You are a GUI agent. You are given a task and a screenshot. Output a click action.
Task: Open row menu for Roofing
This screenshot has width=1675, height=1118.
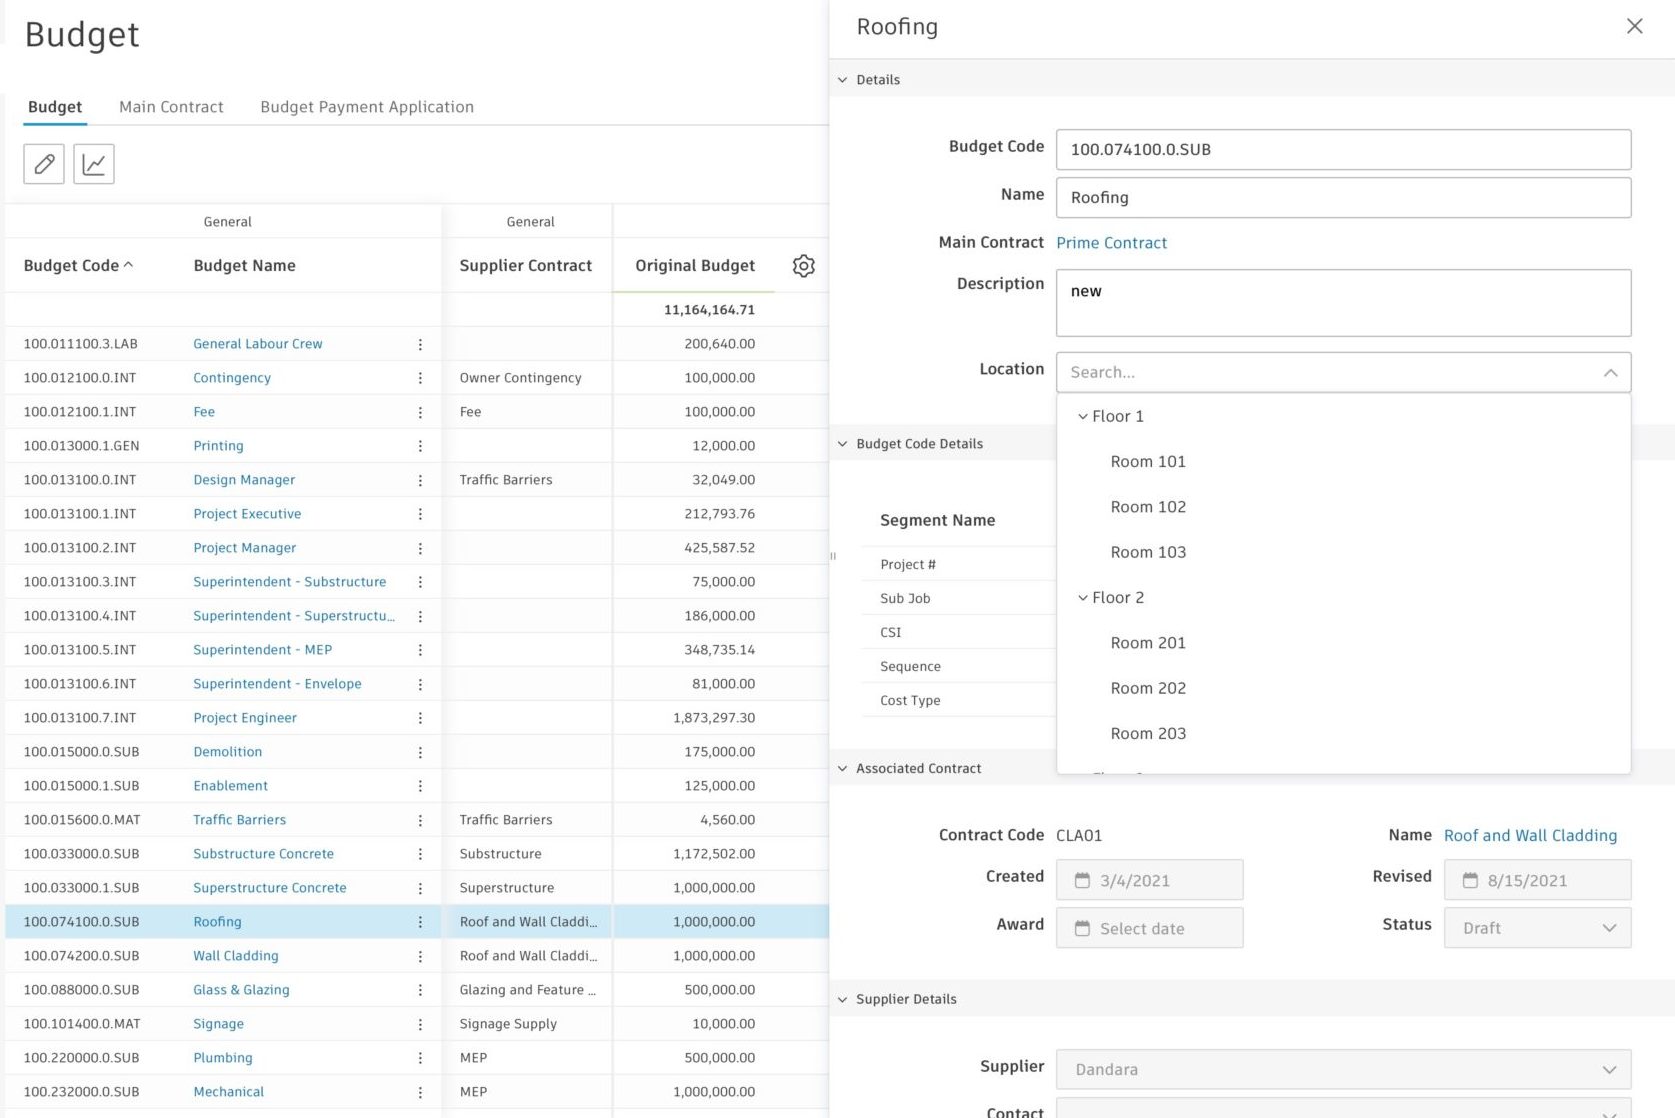(420, 922)
